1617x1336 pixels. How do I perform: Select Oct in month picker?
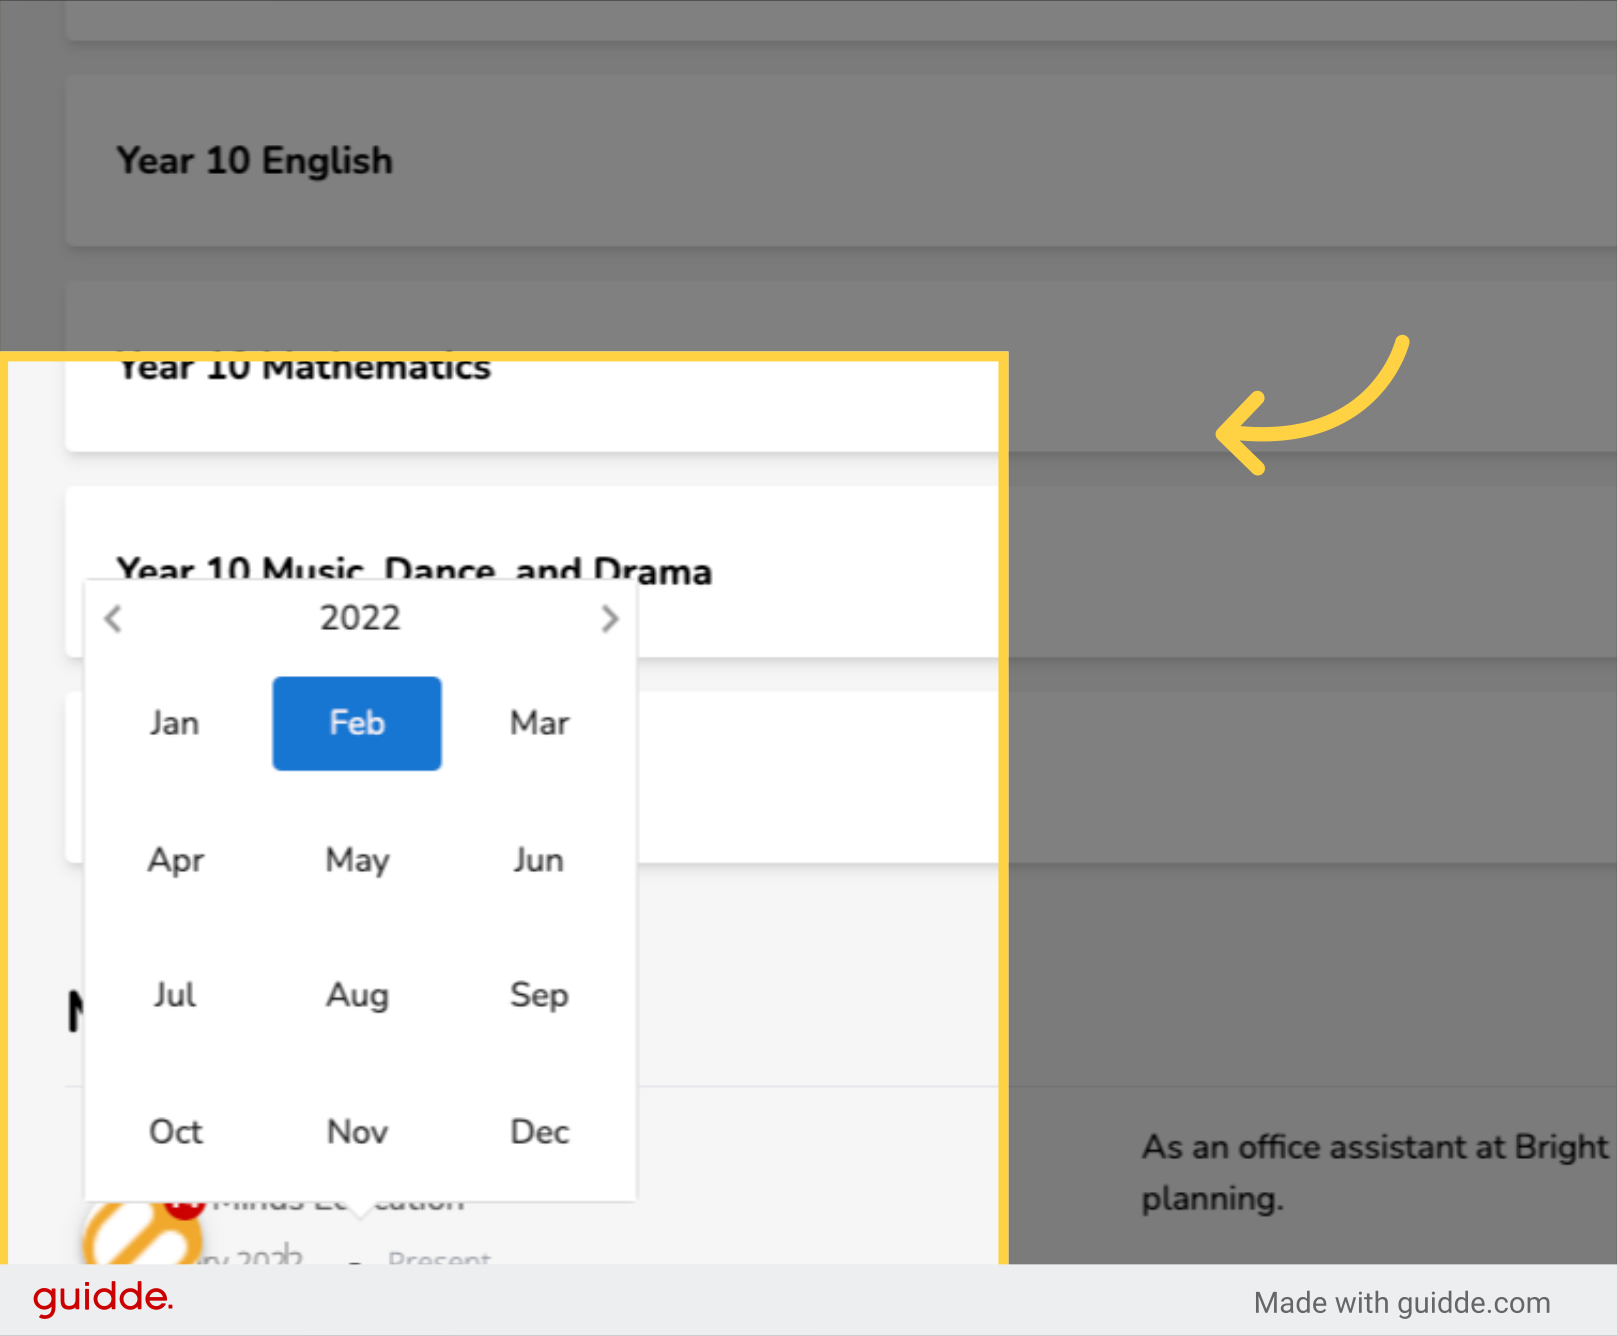[175, 1132]
